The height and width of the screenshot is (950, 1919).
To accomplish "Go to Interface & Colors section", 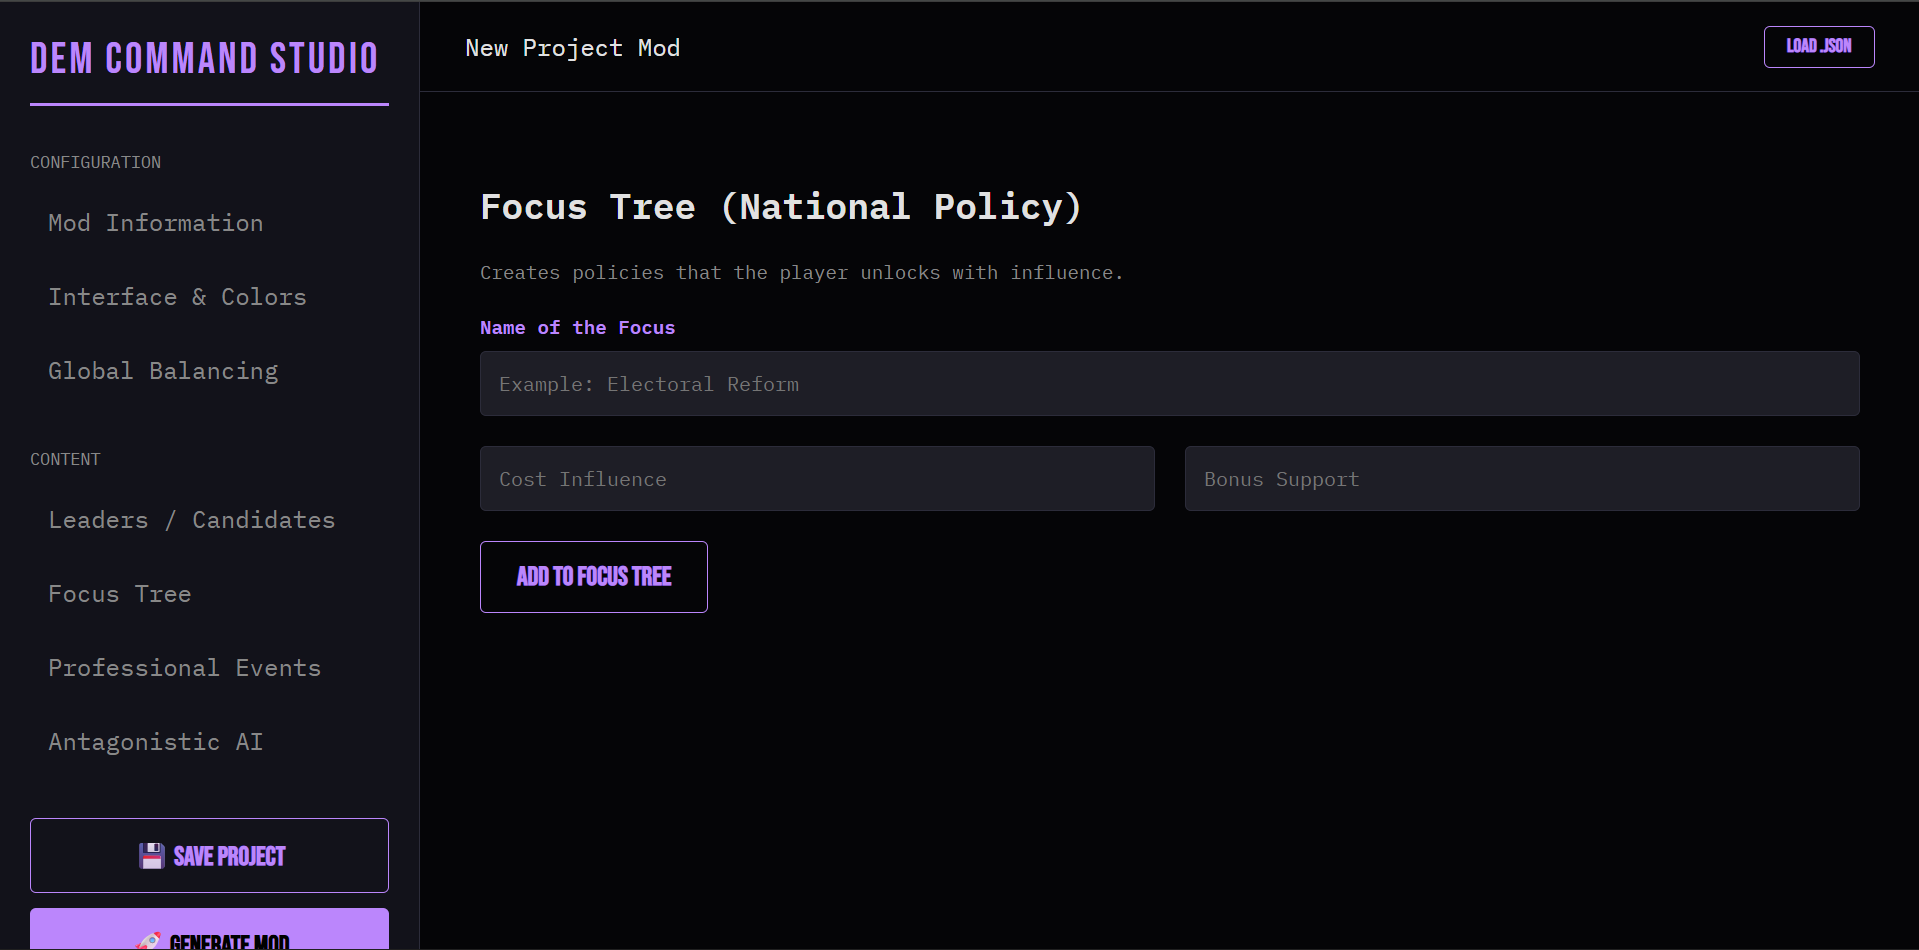I will [177, 297].
